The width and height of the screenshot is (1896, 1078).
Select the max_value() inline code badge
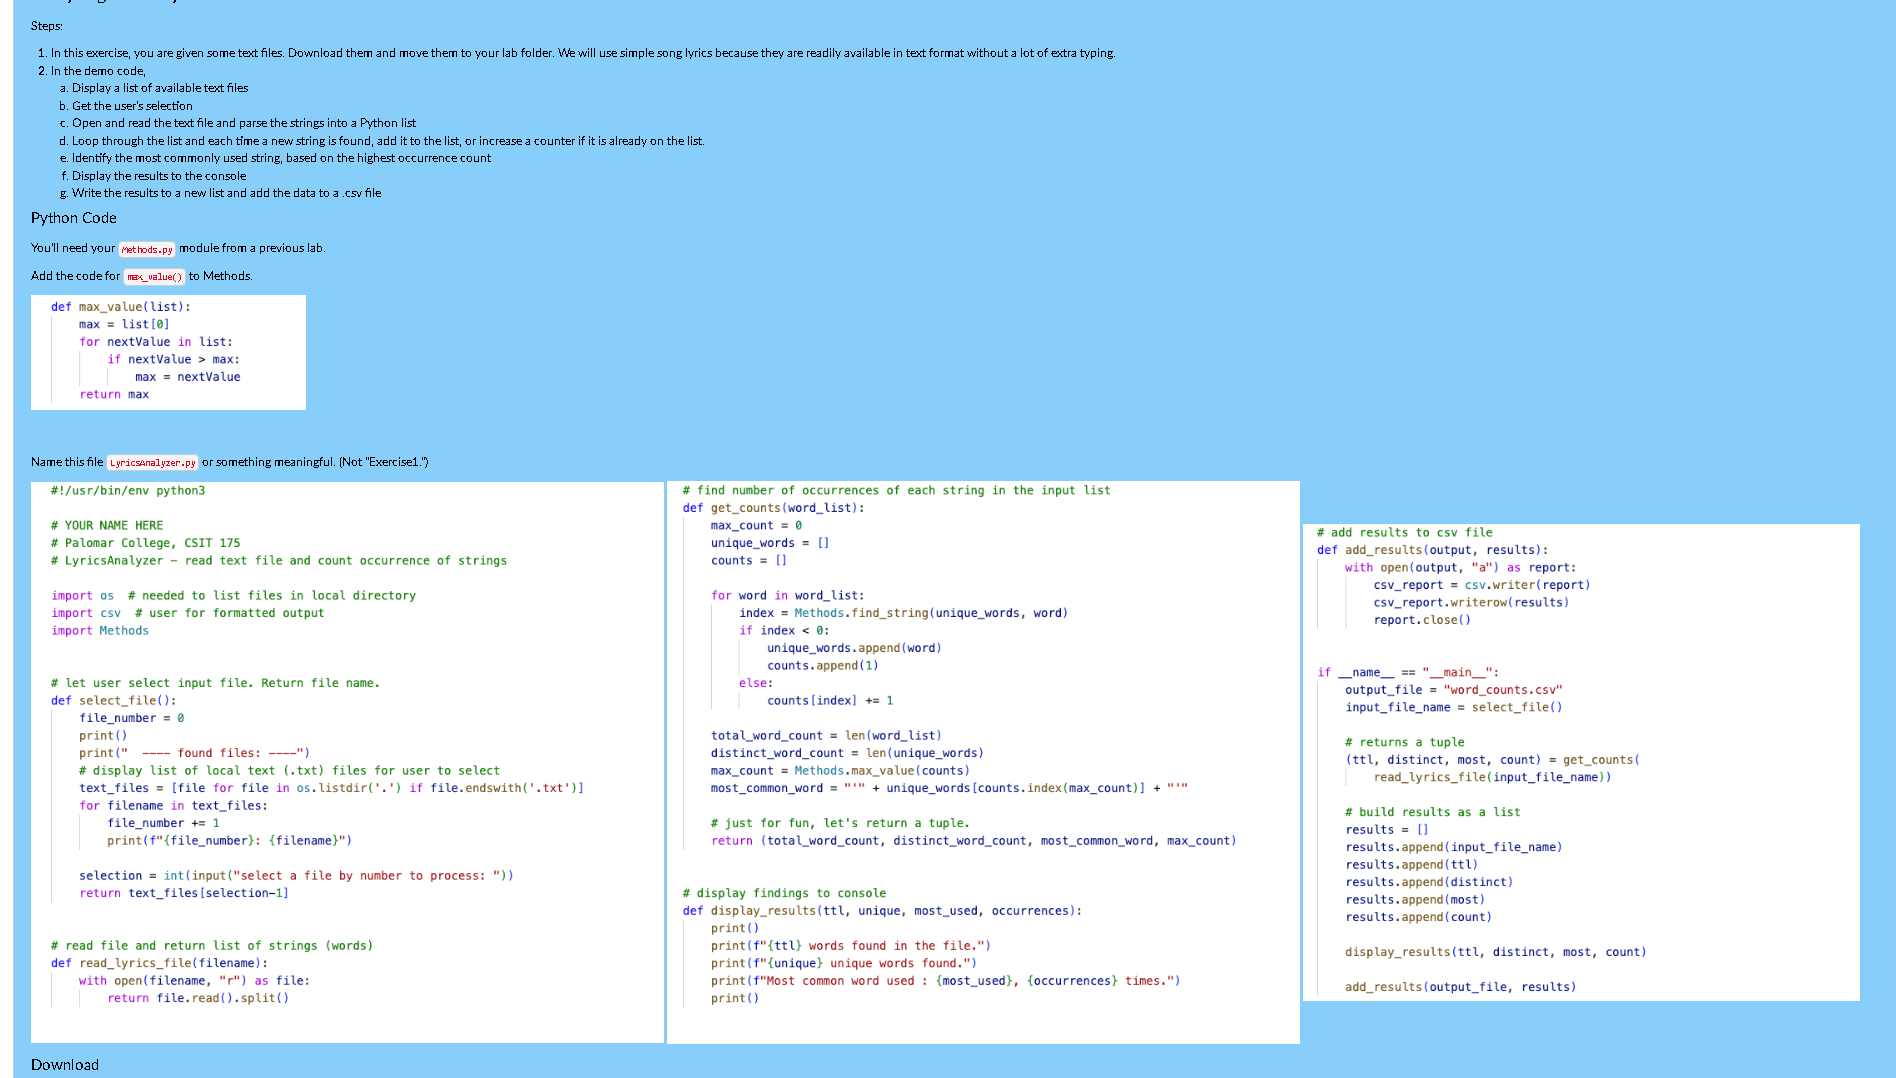pos(154,277)
